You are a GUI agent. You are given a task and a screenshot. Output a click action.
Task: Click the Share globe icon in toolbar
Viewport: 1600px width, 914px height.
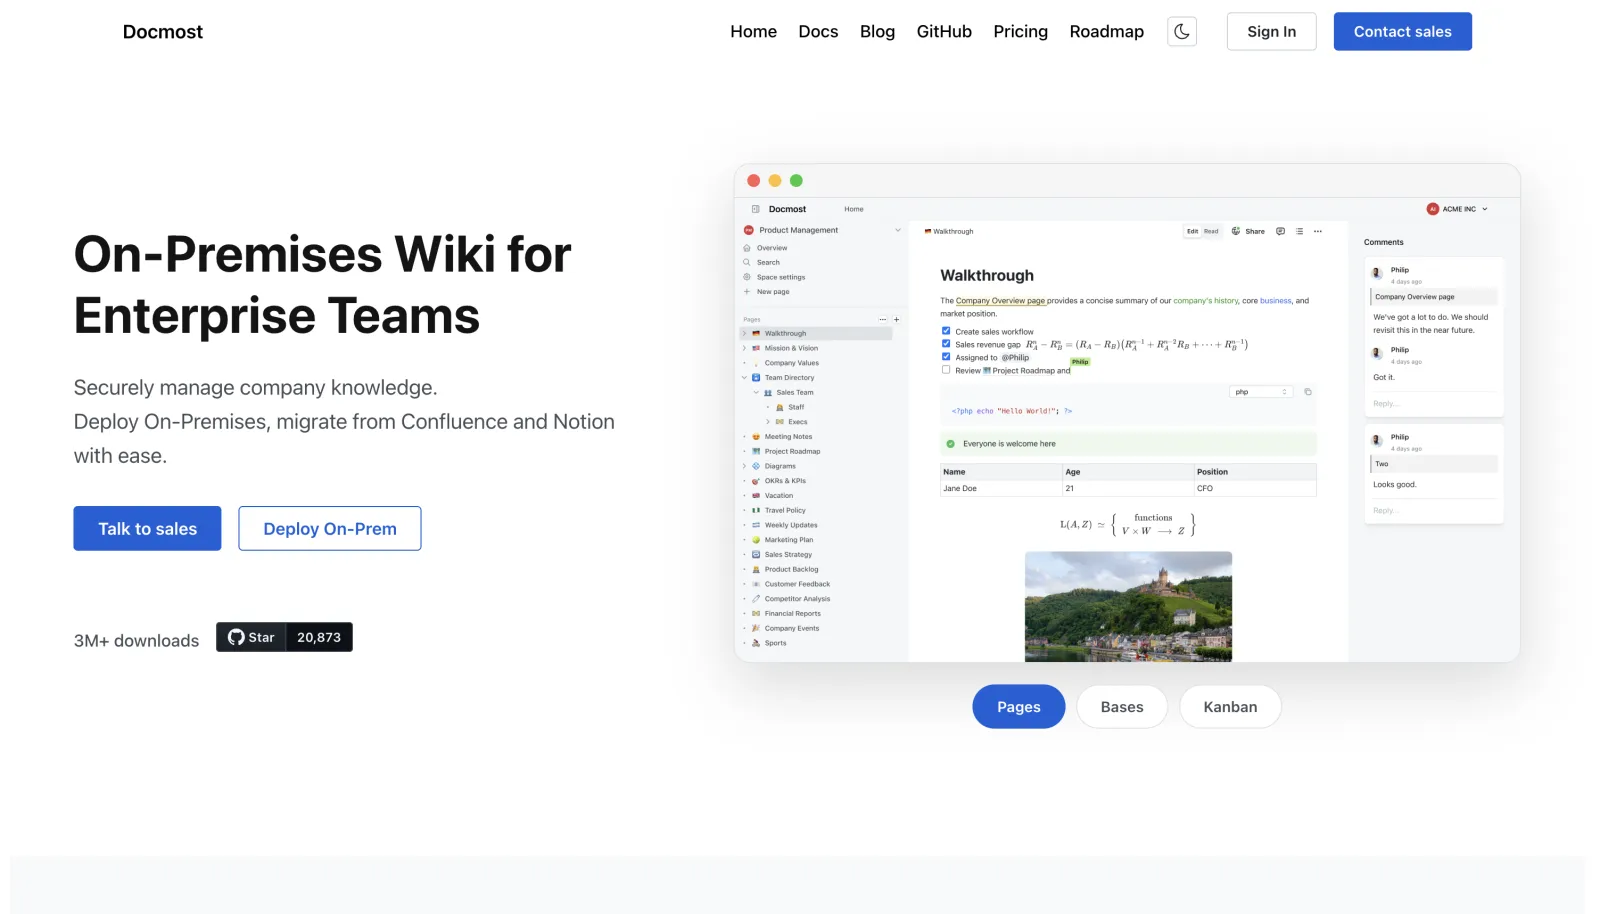[1236, 231]
